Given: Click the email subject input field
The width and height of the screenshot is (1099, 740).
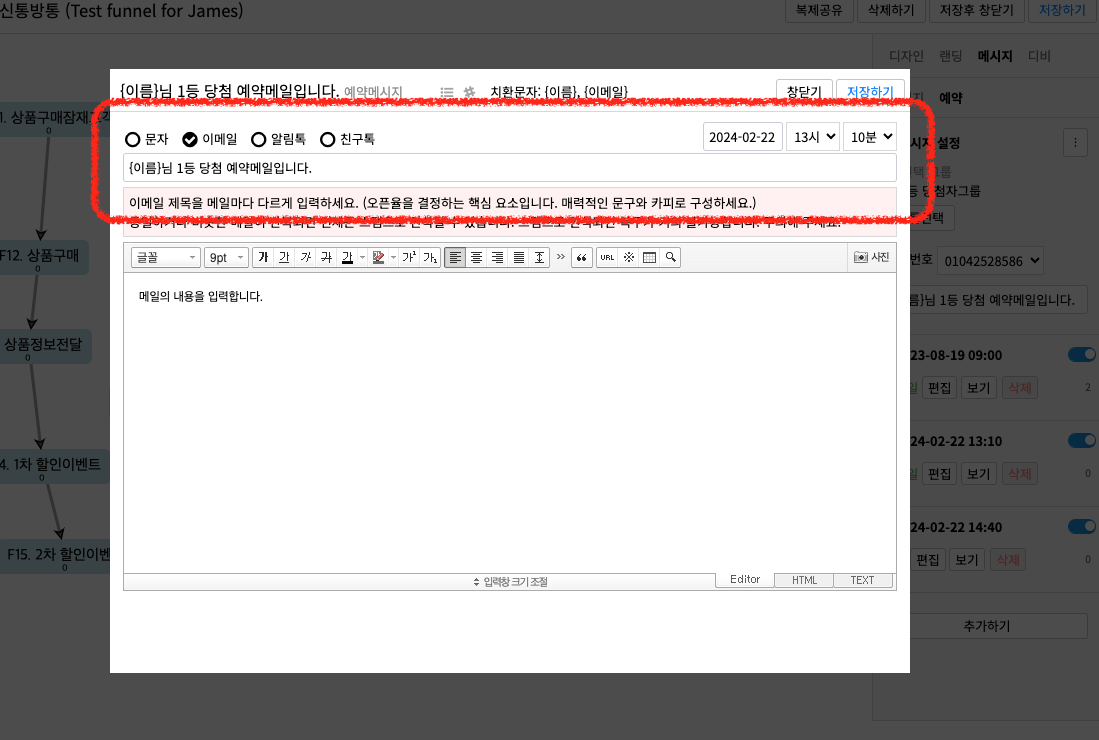Looking at the screenshot, I should pyautogui.click(x=509, y=168).
